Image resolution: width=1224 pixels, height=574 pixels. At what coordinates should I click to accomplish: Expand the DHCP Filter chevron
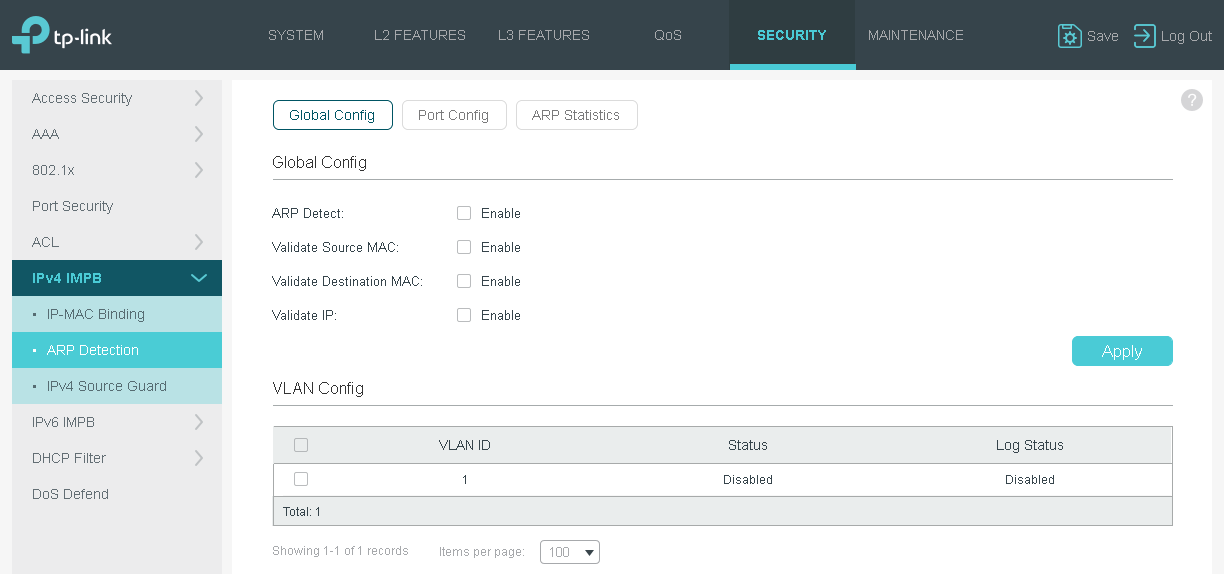[x=199, y=458]
